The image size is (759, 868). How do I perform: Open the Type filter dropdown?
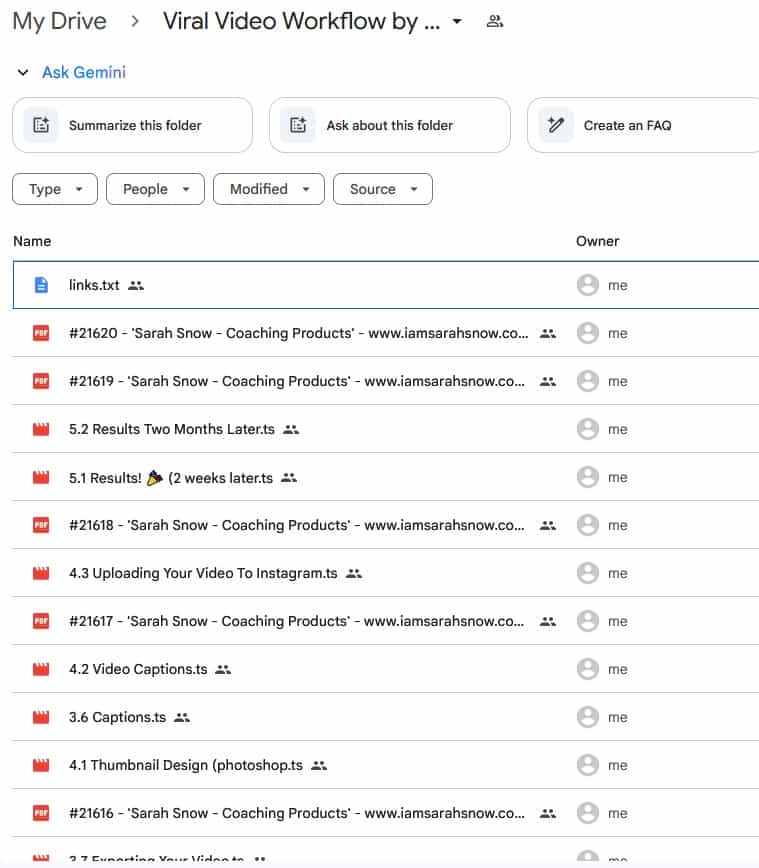(54, 188)
